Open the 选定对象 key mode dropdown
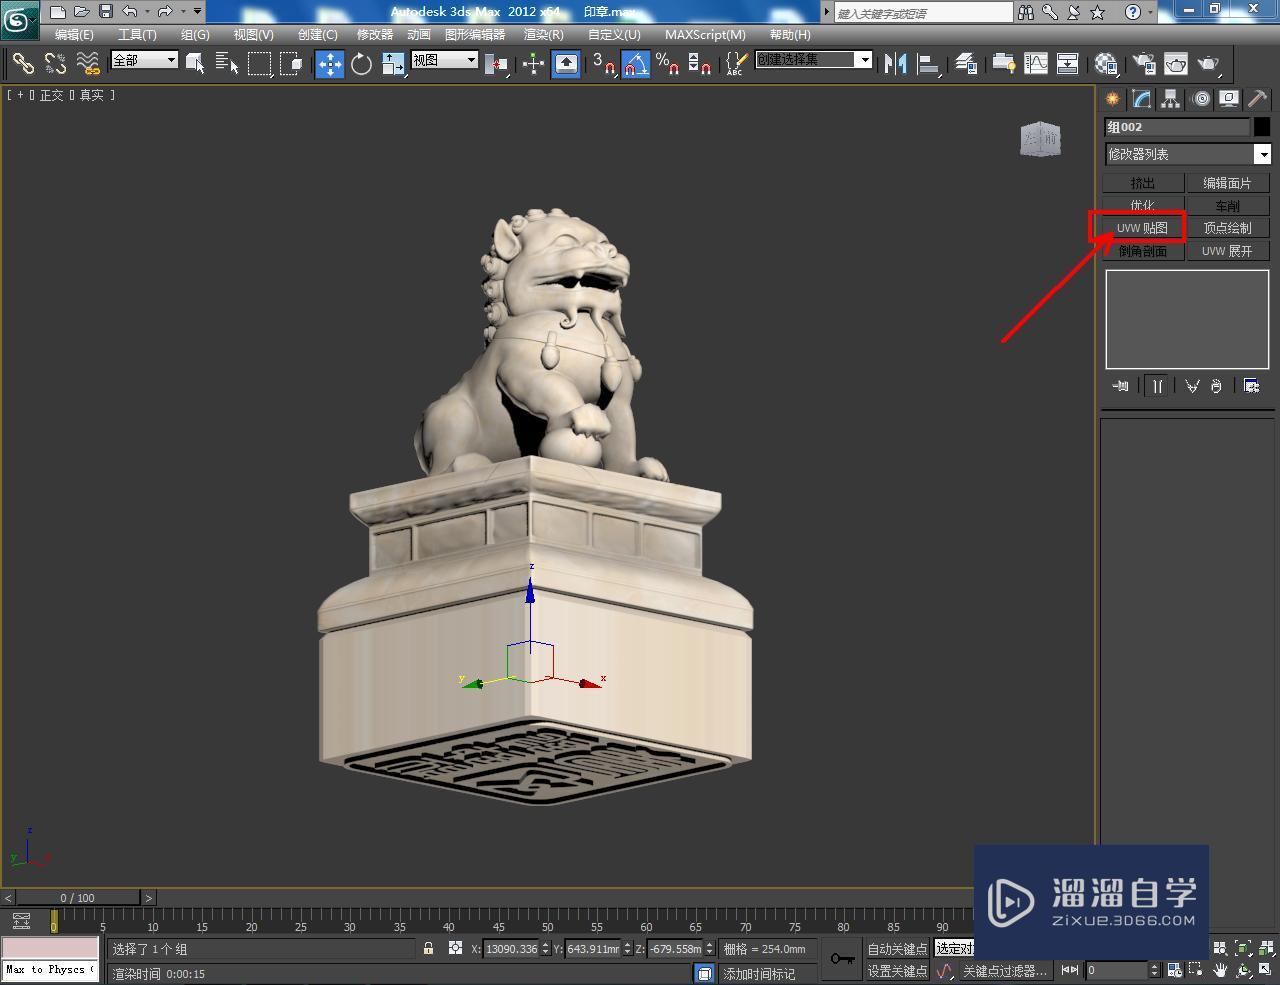Screen dimensions: 1280x985 point(955,949)
